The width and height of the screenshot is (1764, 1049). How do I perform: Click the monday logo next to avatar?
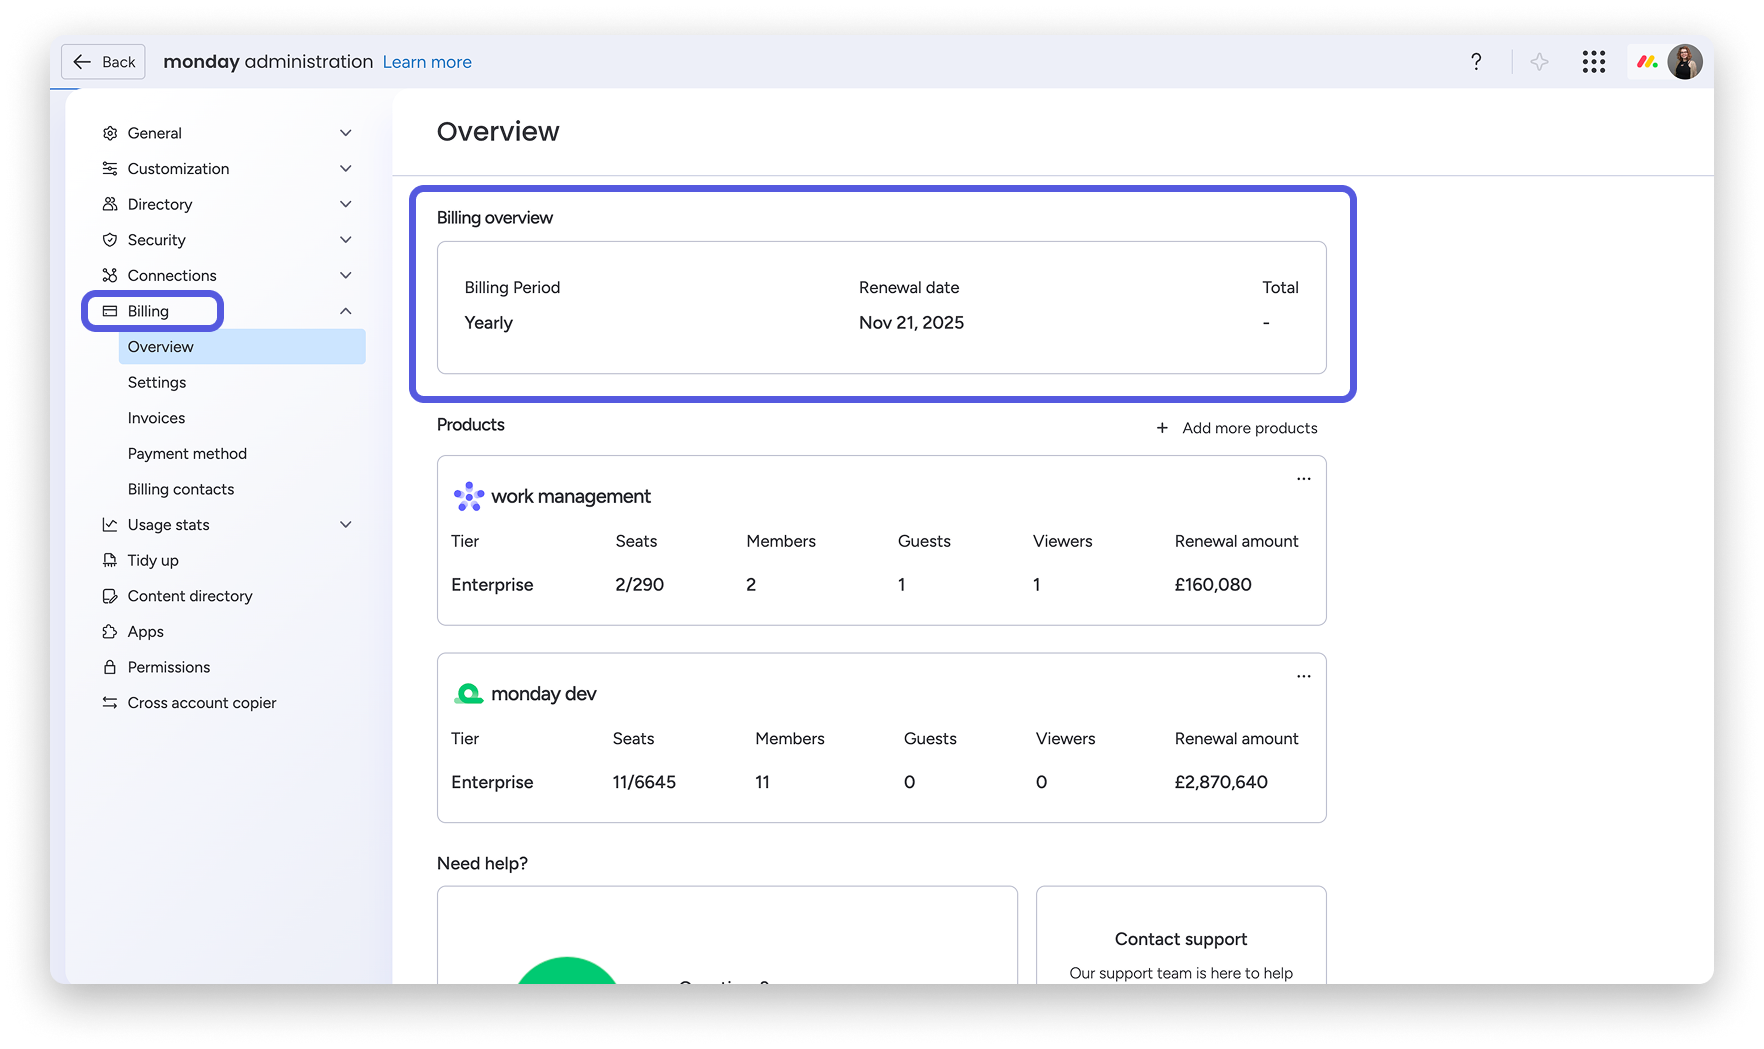point(1647,62)
